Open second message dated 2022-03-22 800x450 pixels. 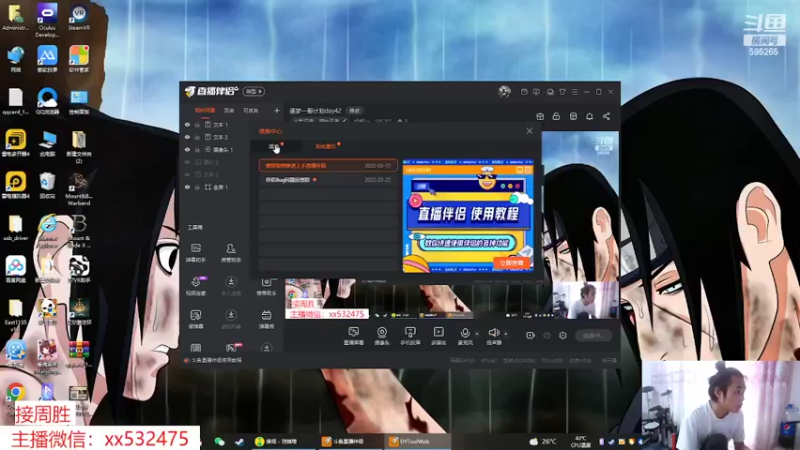pos(328,180)
